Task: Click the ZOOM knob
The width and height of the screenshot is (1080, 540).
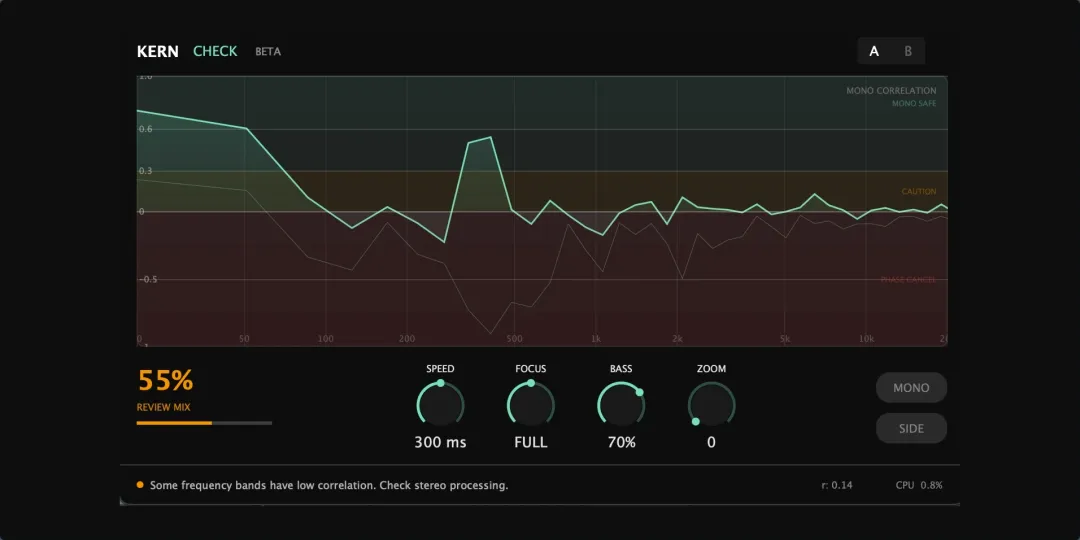Action: (x=712, y=404)
